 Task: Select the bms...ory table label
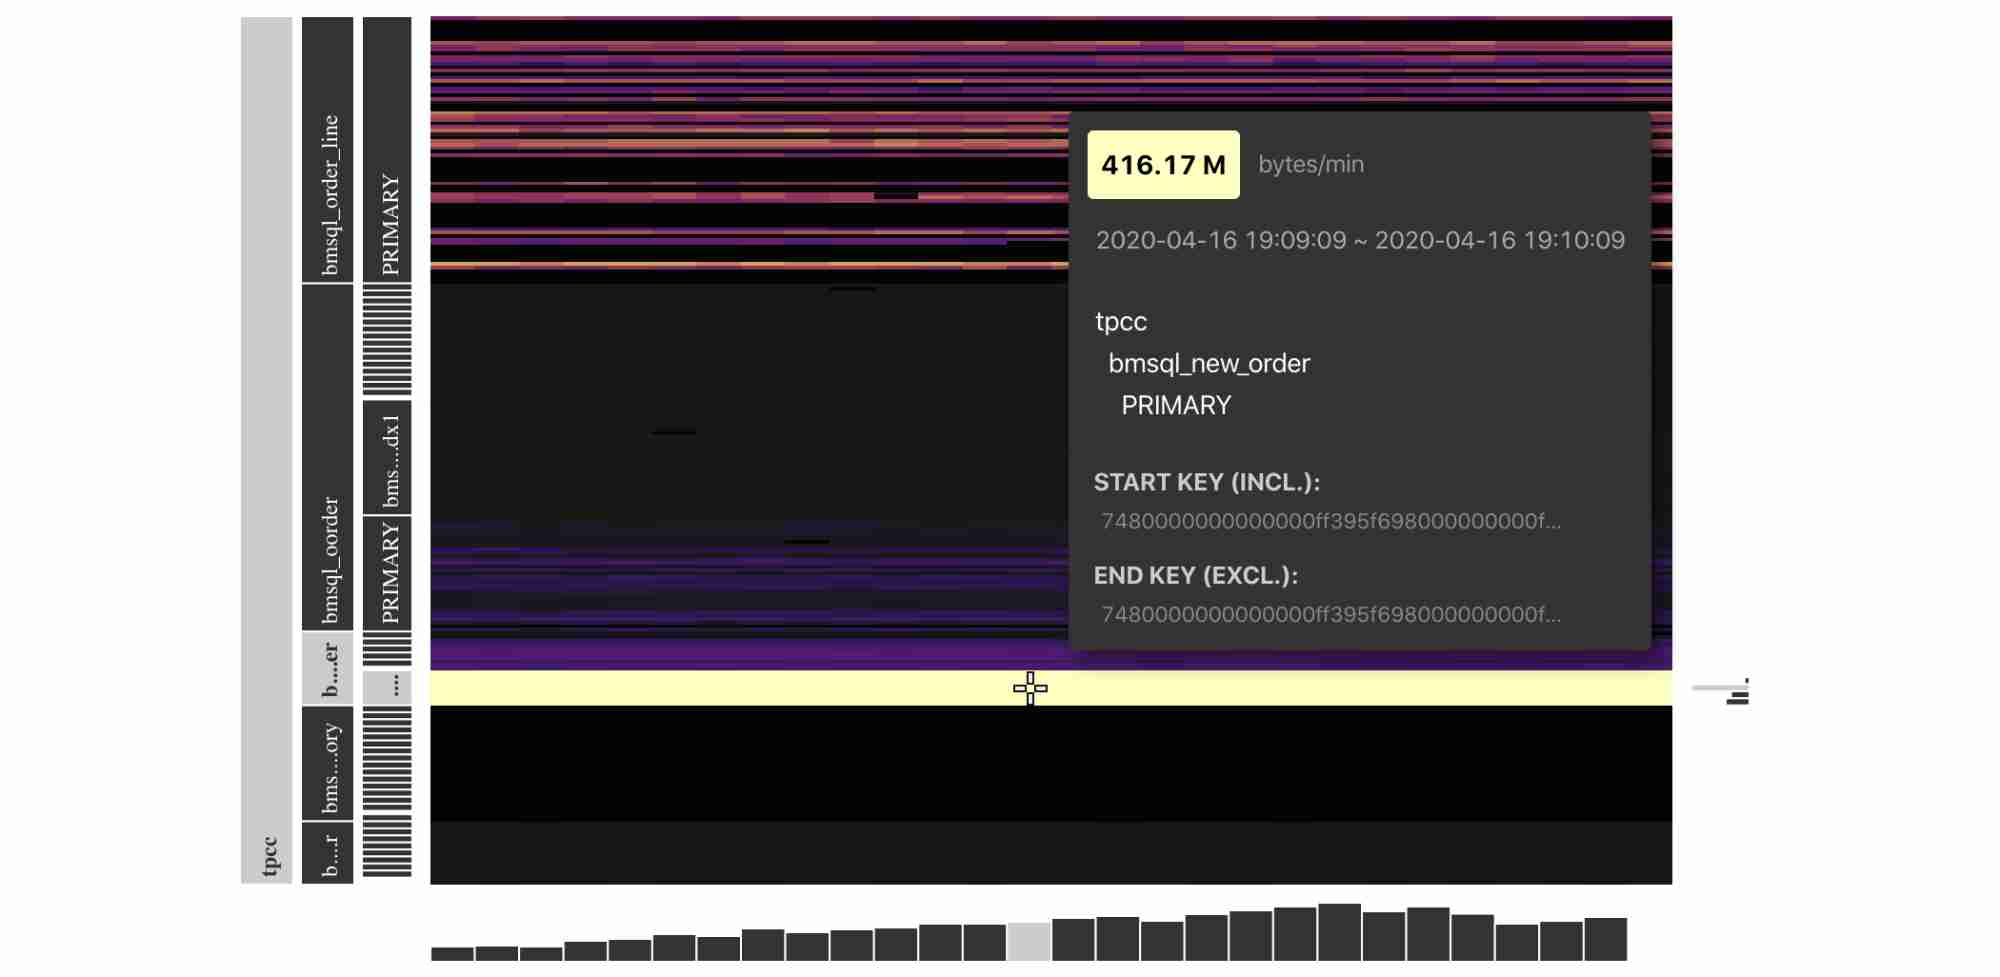328,764
